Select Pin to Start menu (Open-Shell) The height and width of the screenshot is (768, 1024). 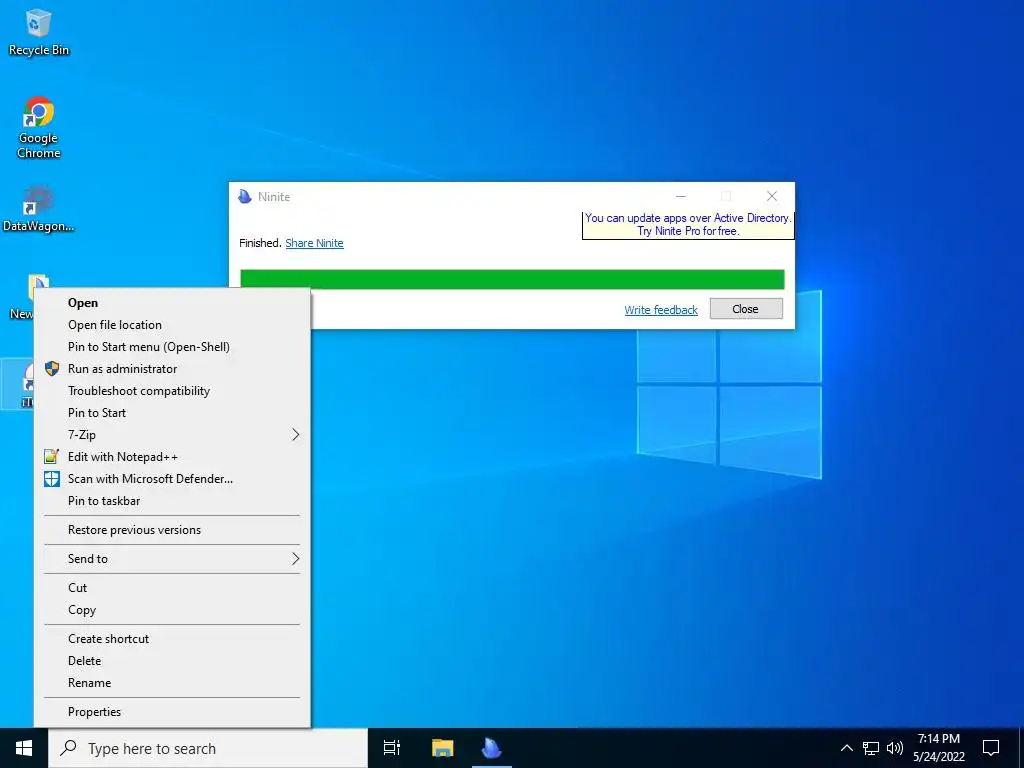tap(172, 347)
